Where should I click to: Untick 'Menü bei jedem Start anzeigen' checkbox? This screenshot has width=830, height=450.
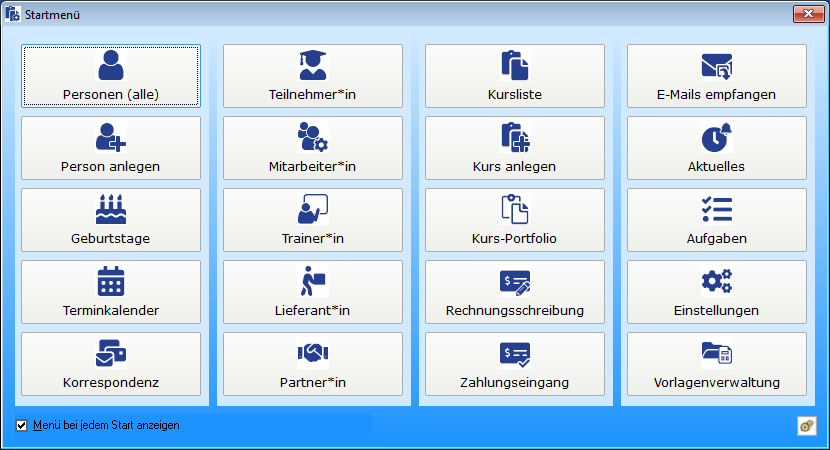[x=21, y=425]
